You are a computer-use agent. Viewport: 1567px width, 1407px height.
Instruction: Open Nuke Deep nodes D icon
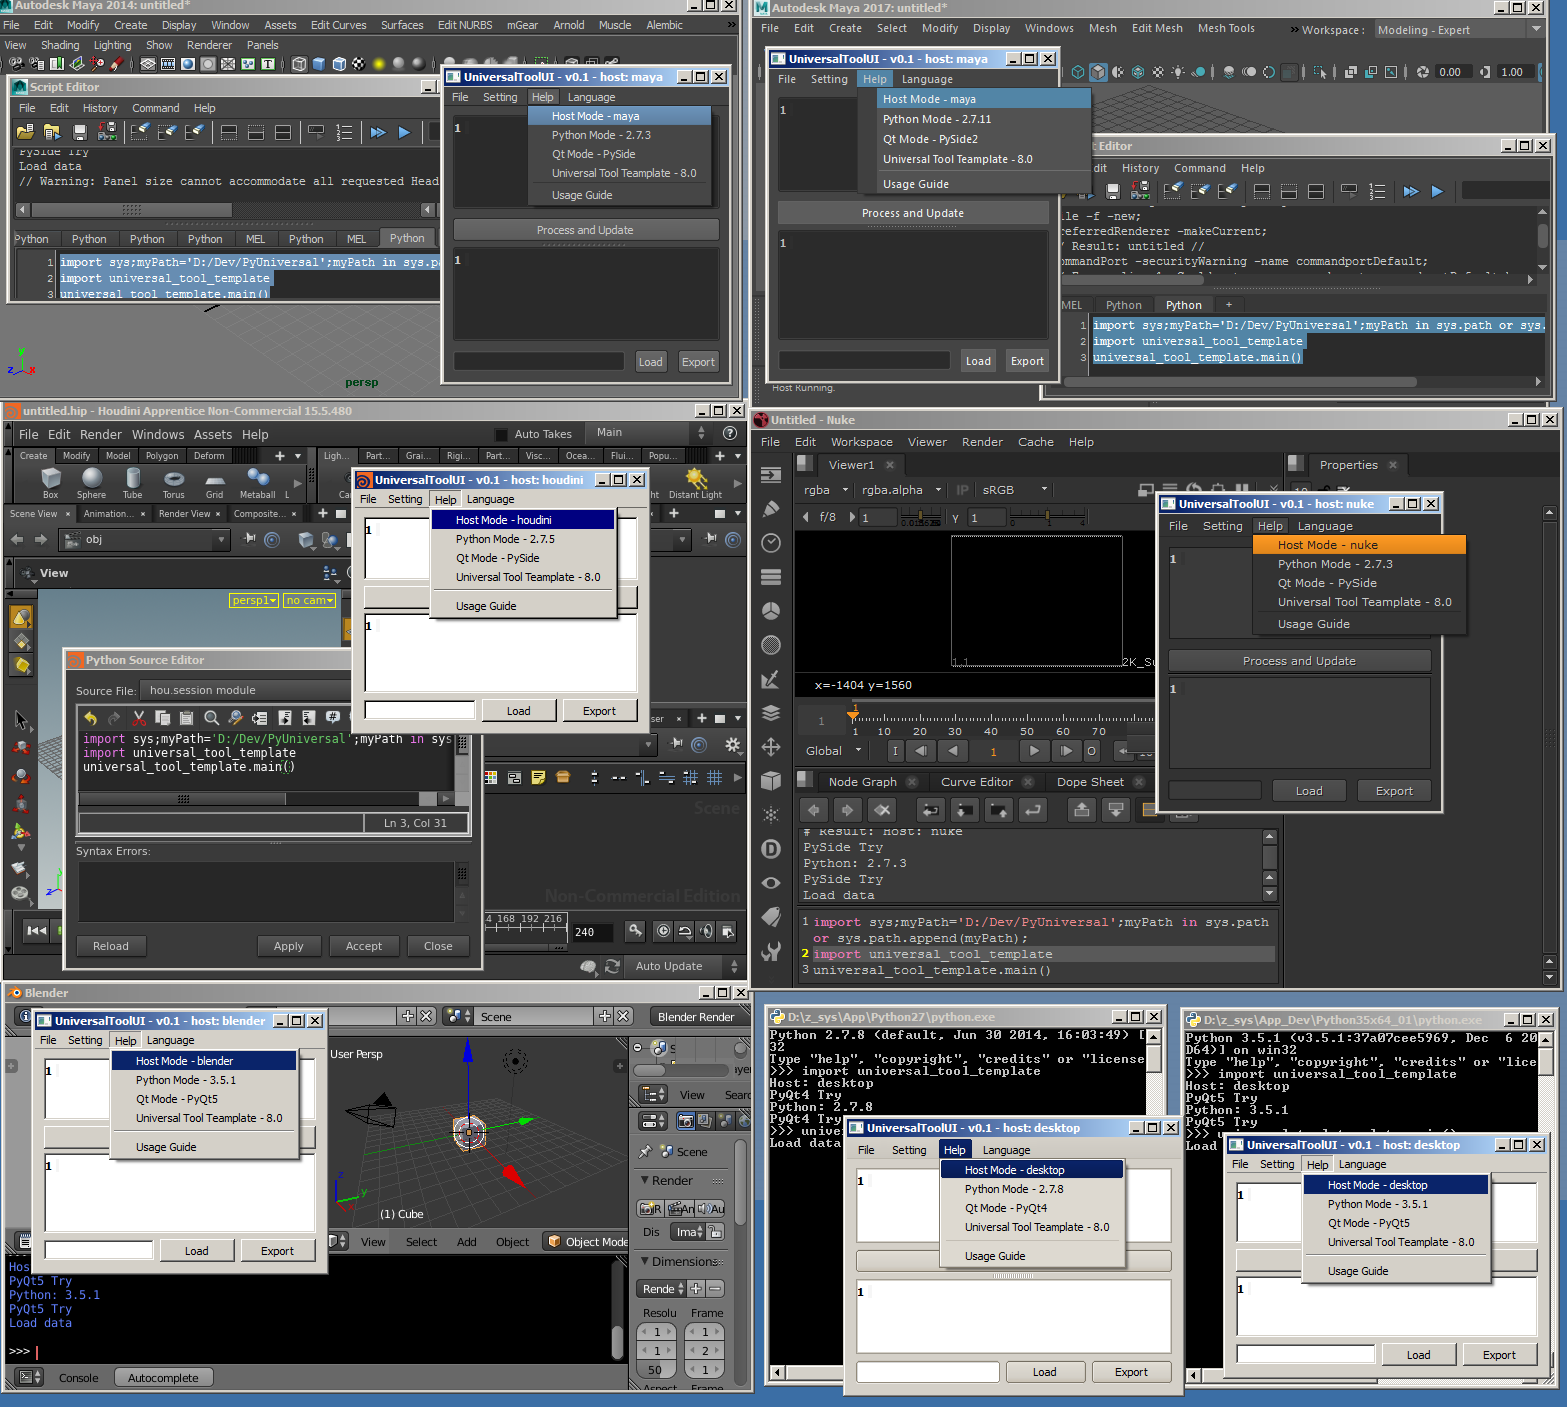coord(771,849)
